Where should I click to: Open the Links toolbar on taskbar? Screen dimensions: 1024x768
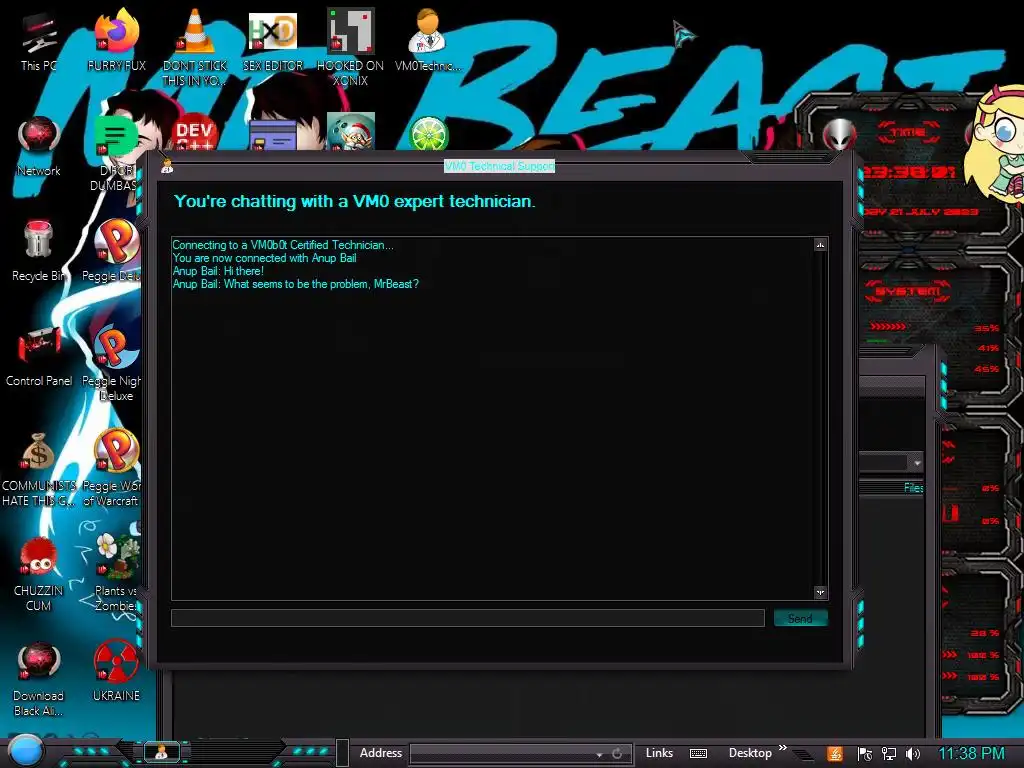tap(659, 753)
